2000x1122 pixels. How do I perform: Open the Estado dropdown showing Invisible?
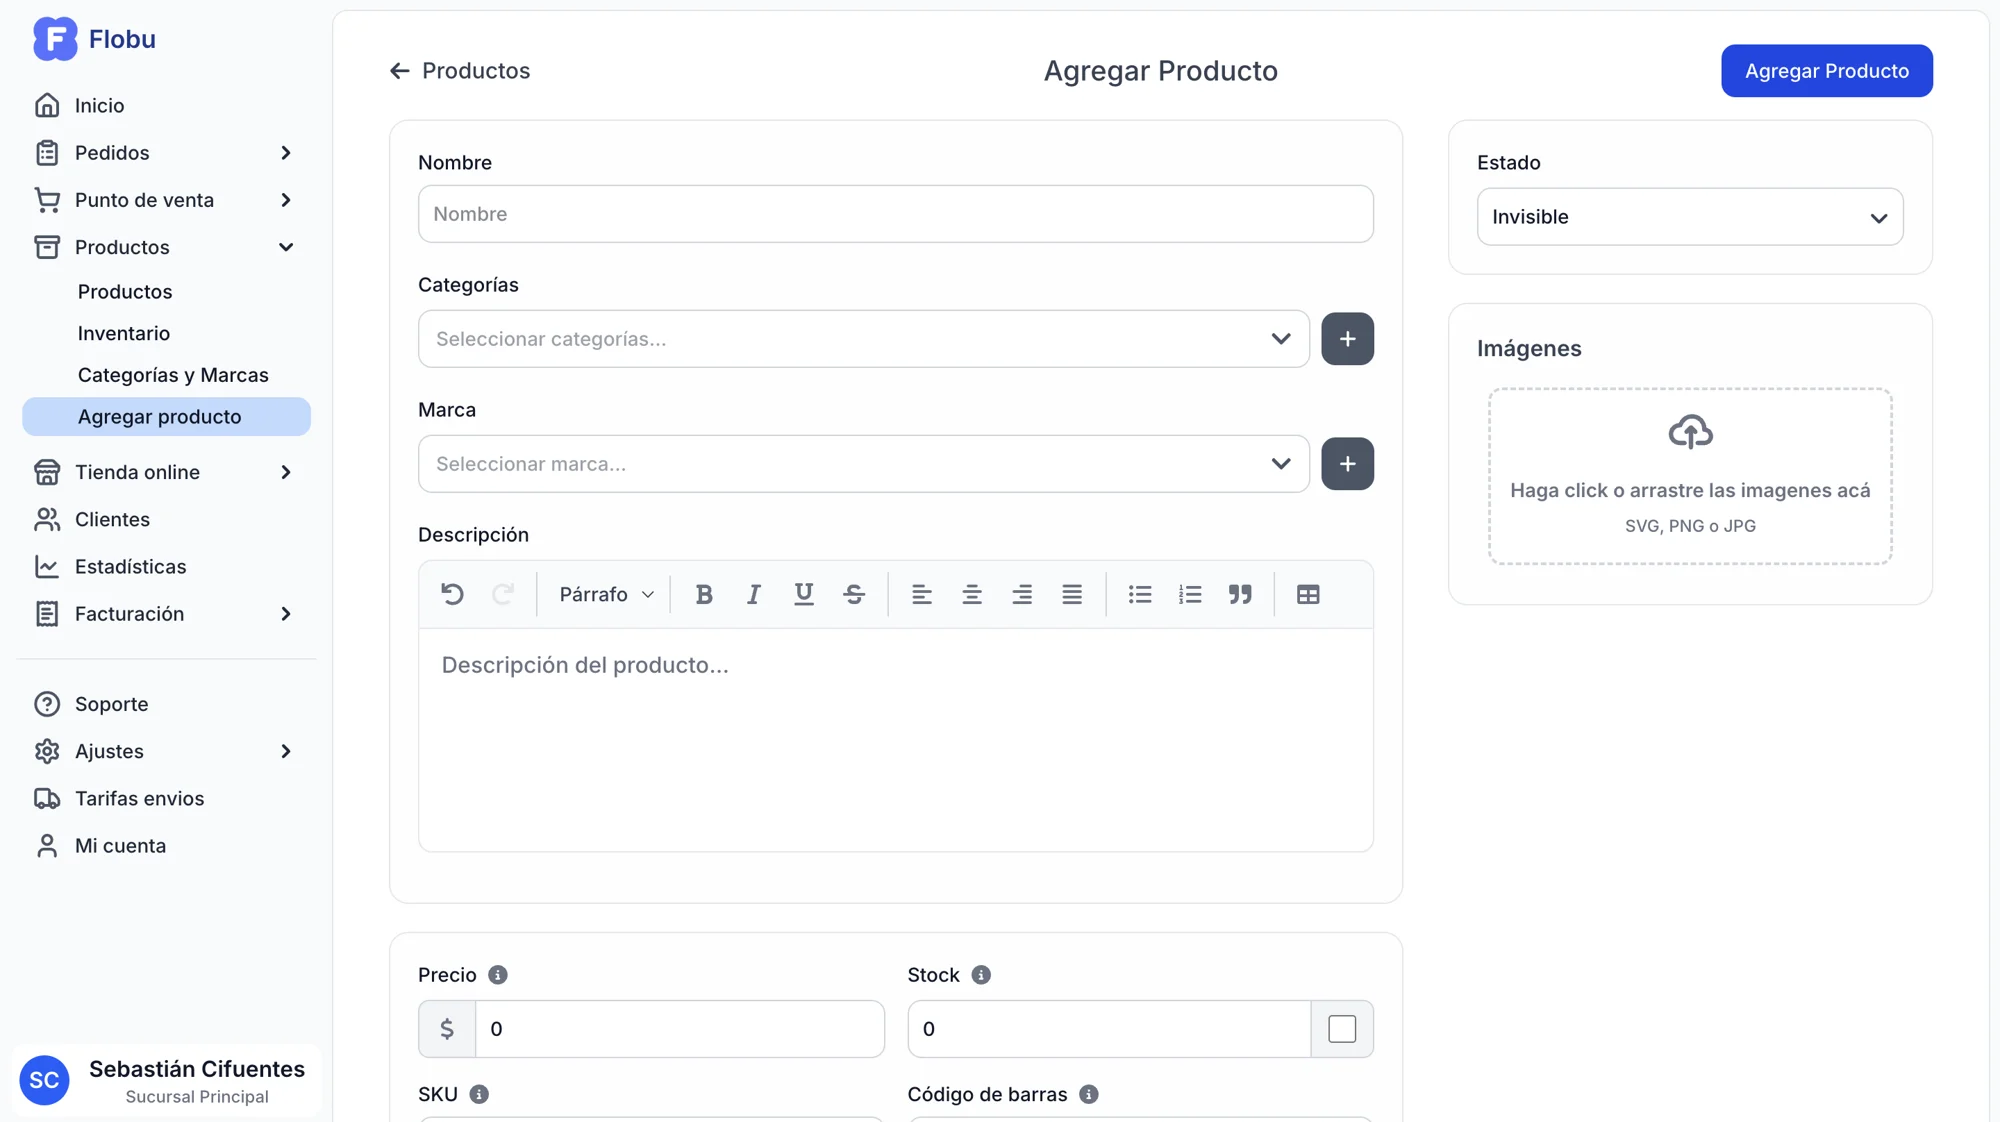click(1690, 217)
